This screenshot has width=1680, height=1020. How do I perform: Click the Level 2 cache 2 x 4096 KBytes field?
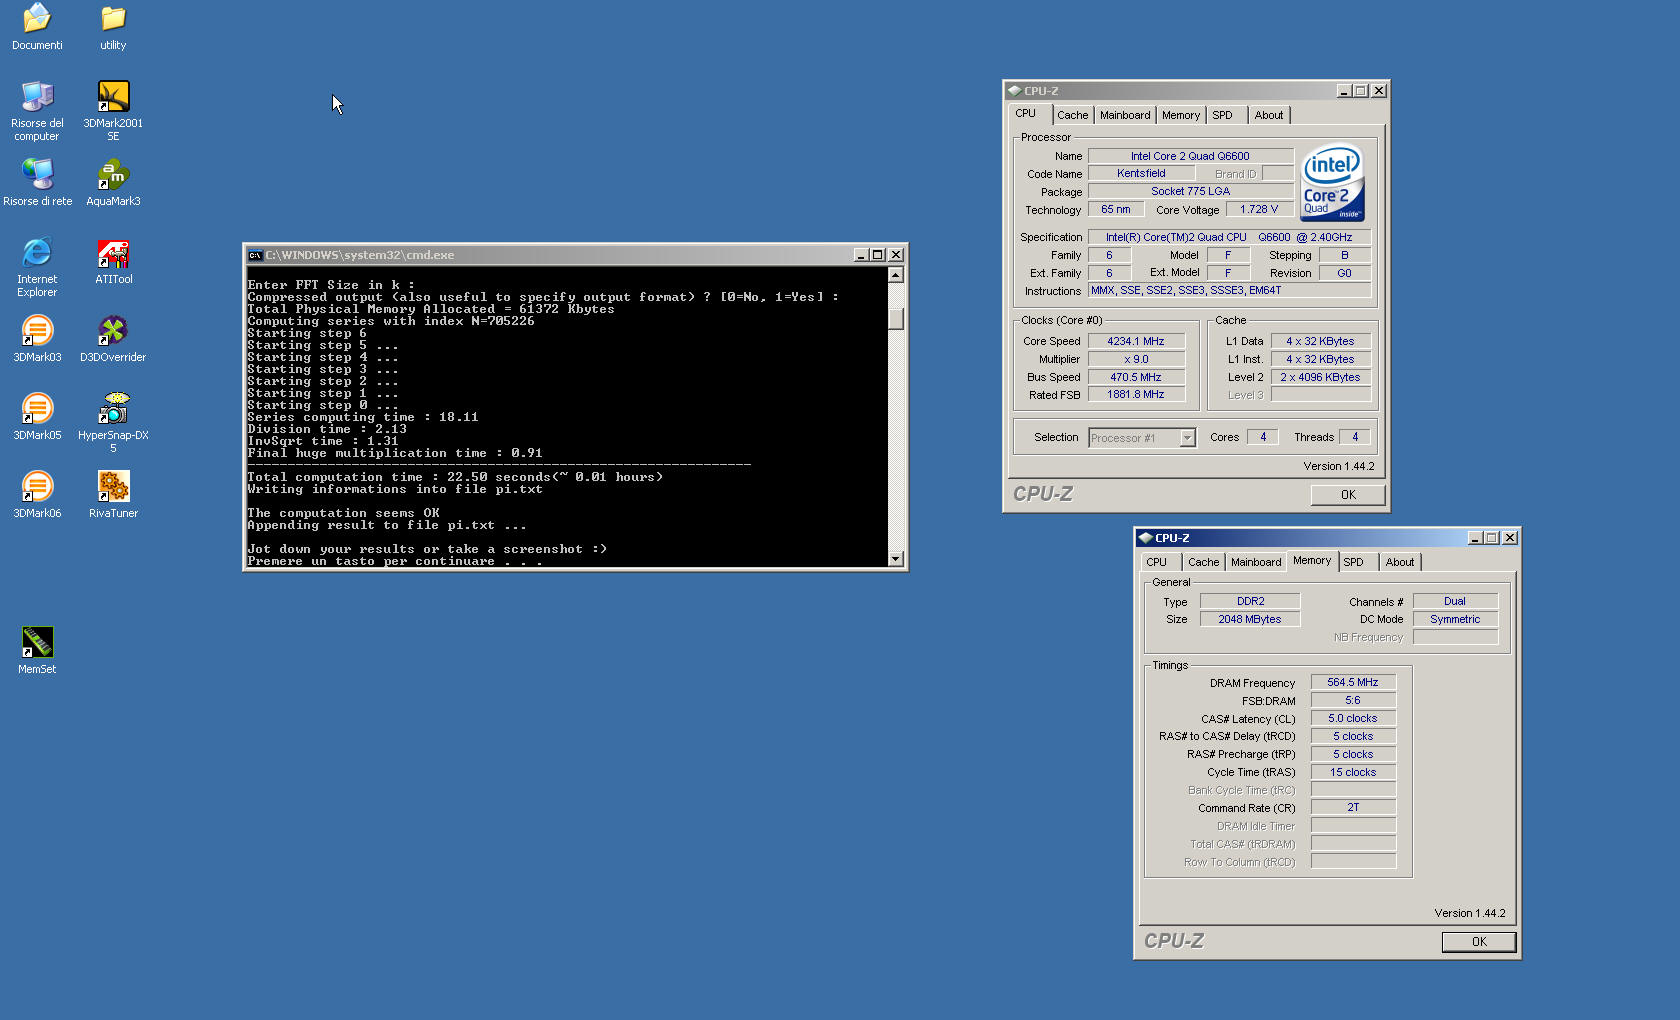coord(1320,377)
